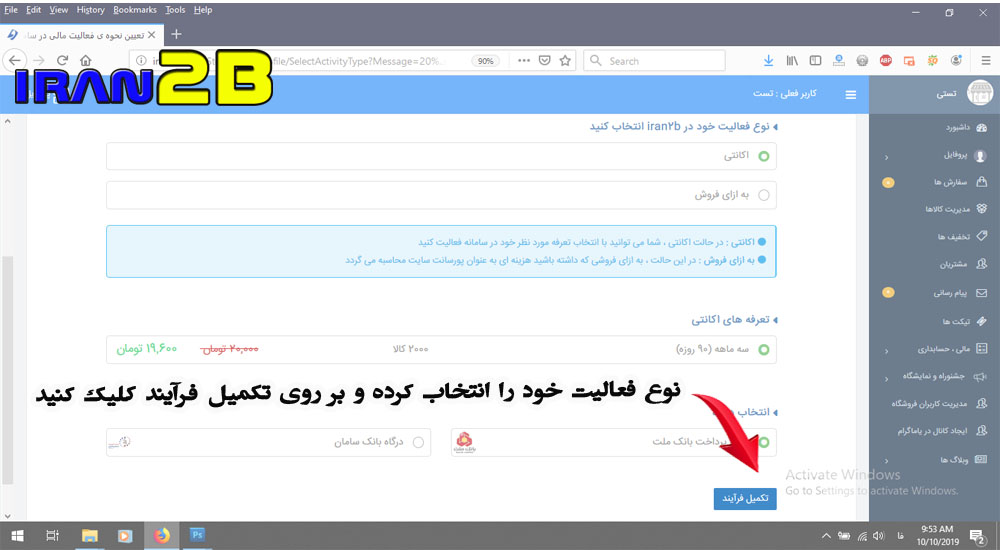Click the profile (پروفایل) user icon
Screen dimensions: 1000x550
(982, 155)
